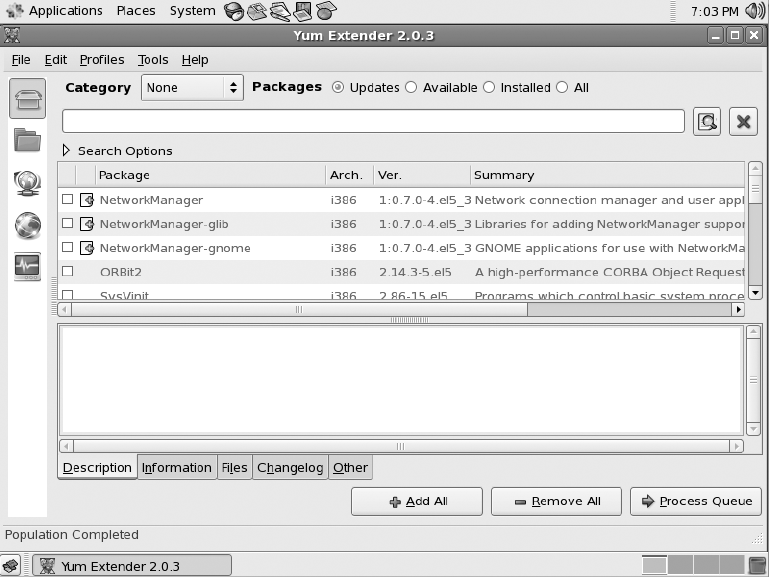Check the NetworkManager package checkbox
This screenshot has height=577, width=769.
(x=68, y=199)
